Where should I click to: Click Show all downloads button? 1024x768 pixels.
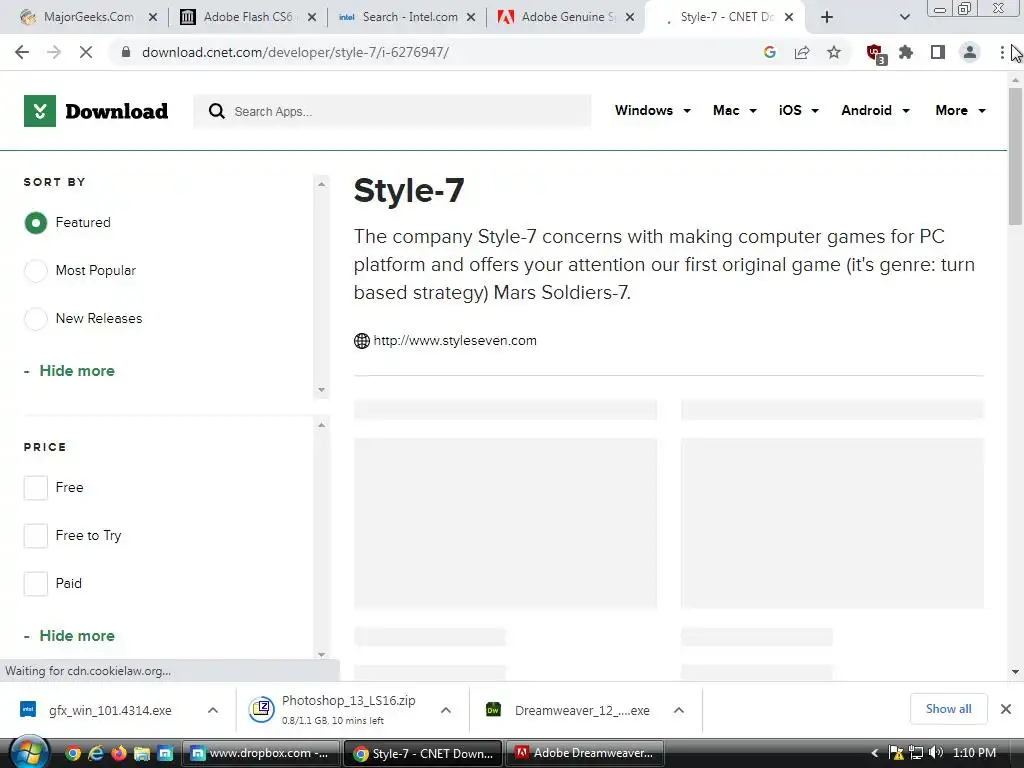pos(948,709)
